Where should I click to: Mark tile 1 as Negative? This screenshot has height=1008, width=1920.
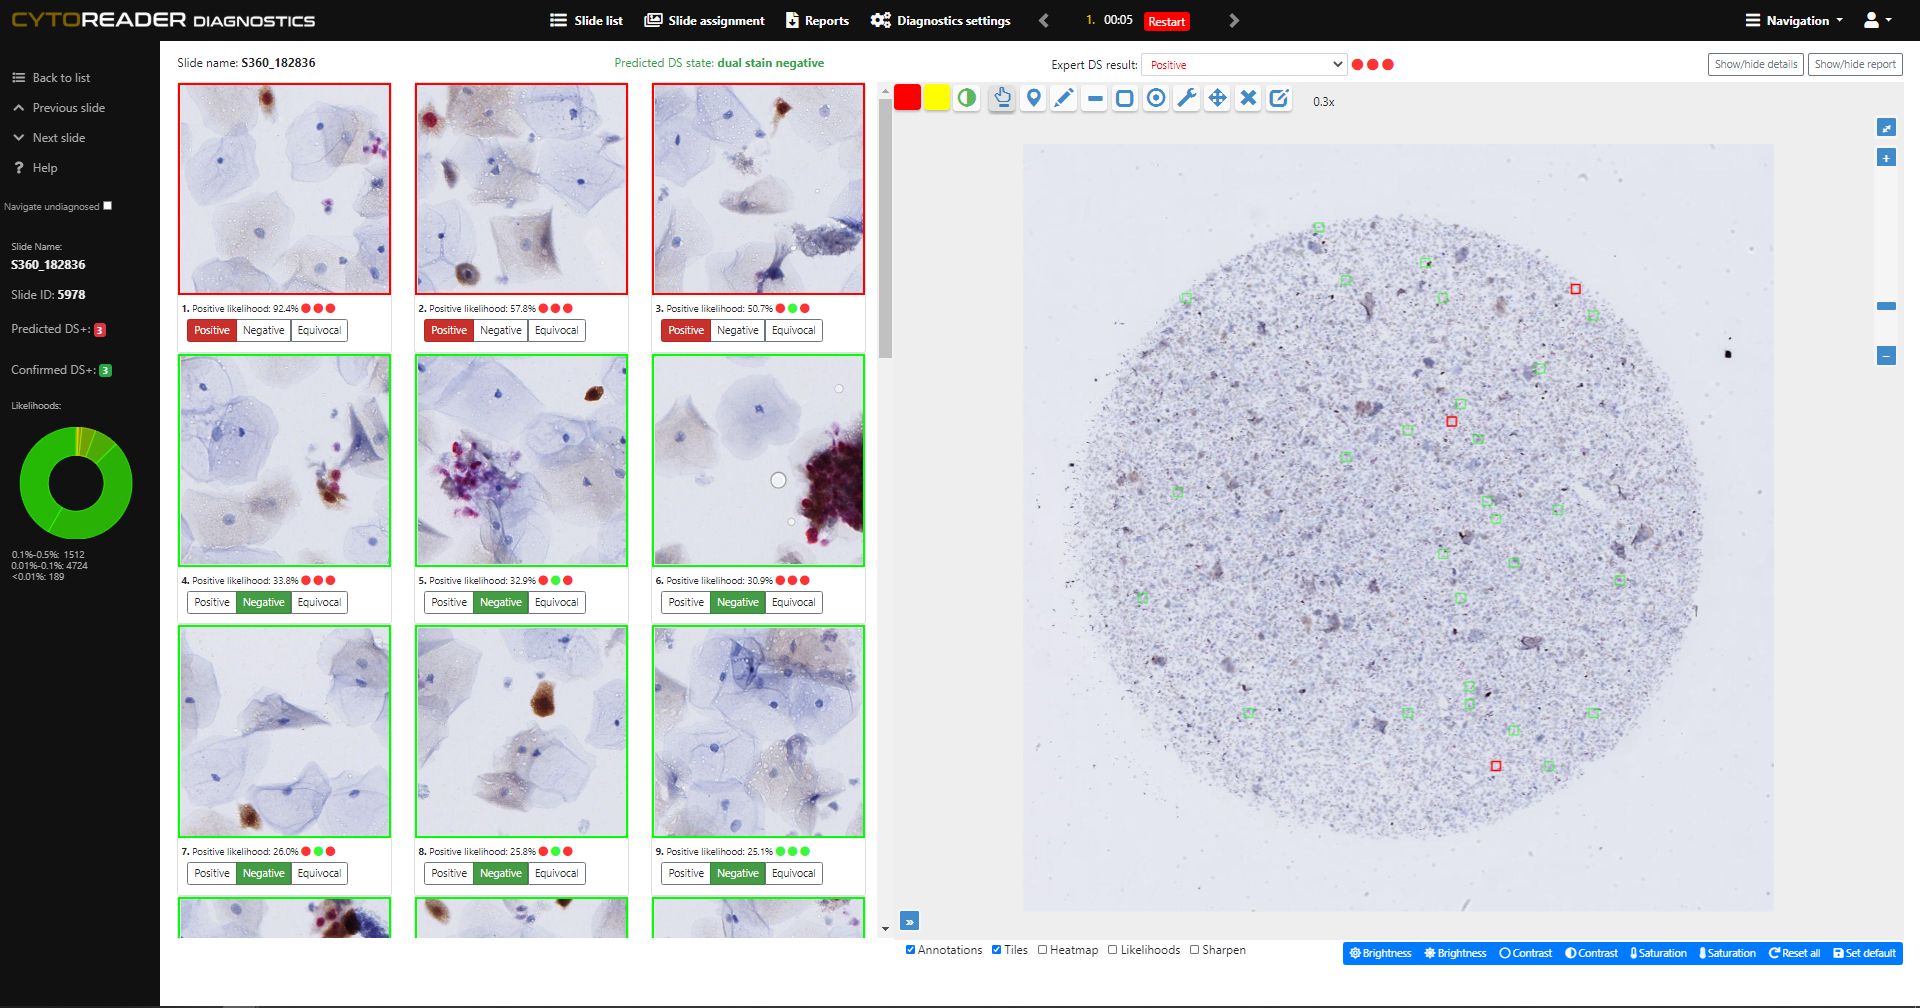pos(264,331)
